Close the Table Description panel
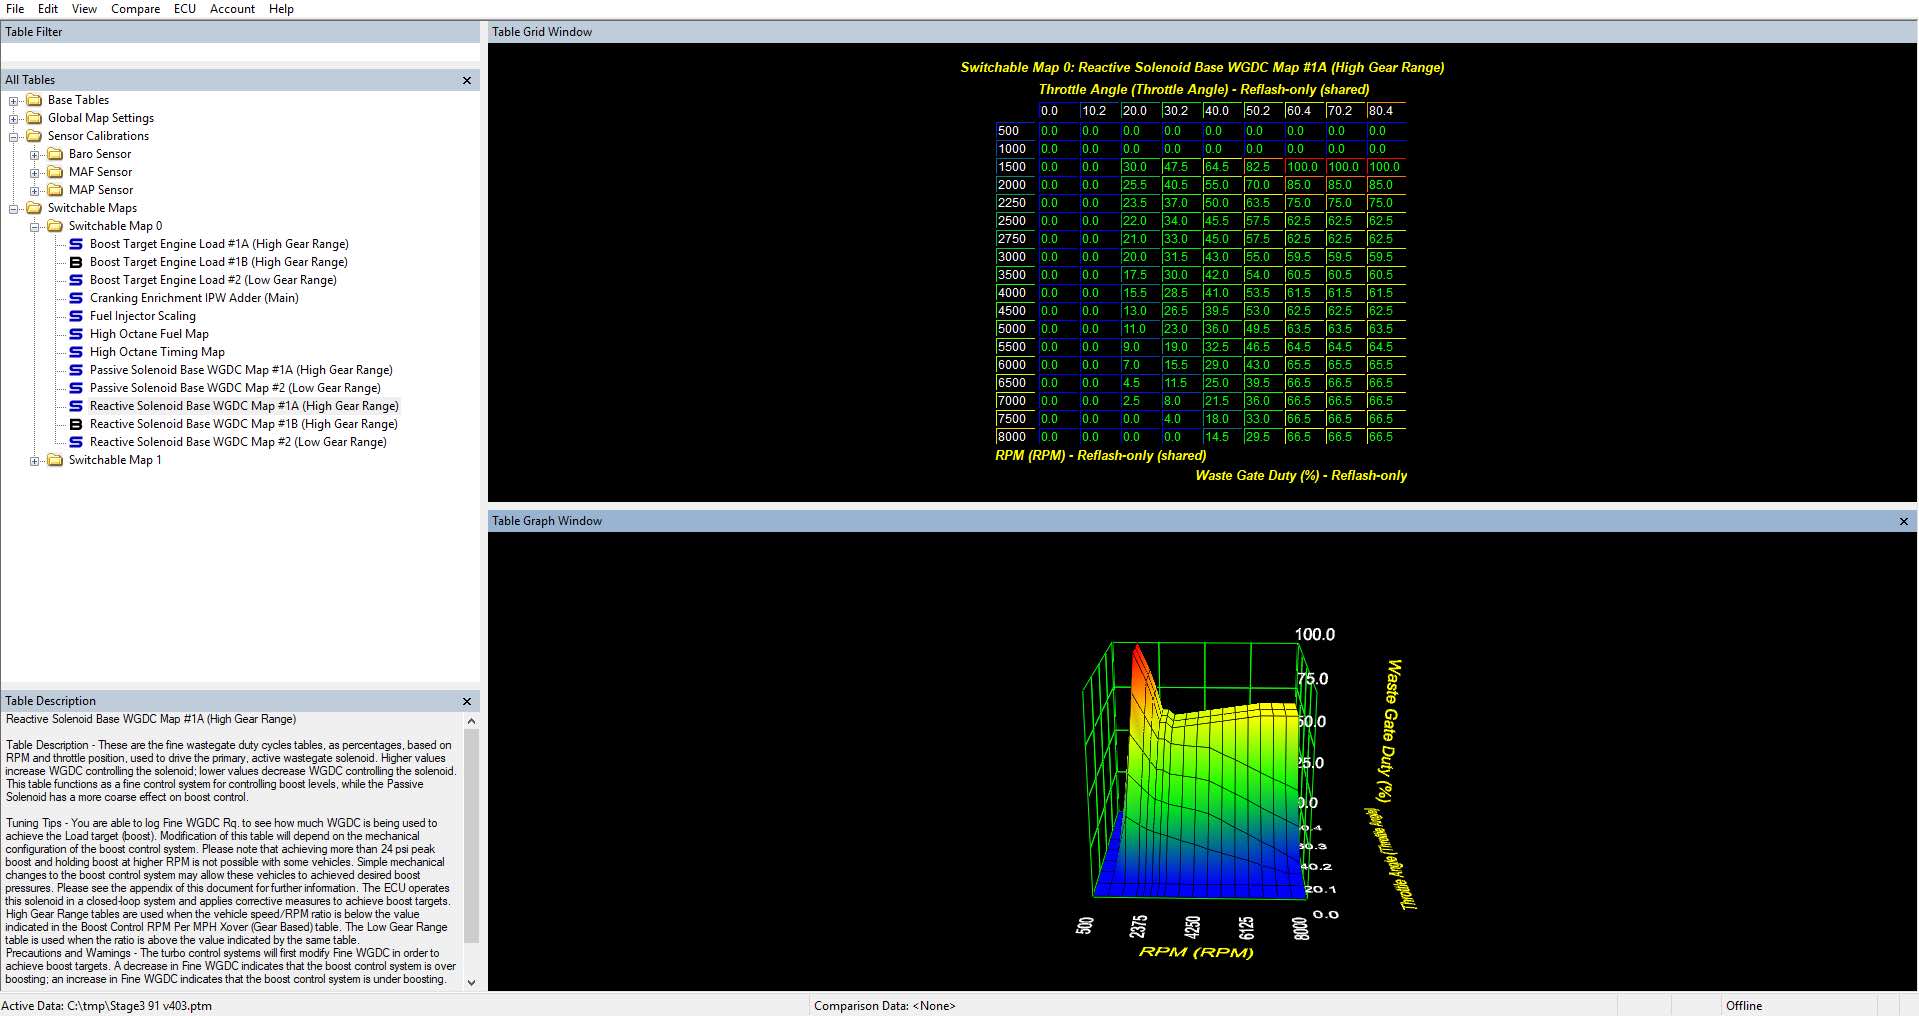Viewport: 1919px width, 1016px height. click(467, 701)
